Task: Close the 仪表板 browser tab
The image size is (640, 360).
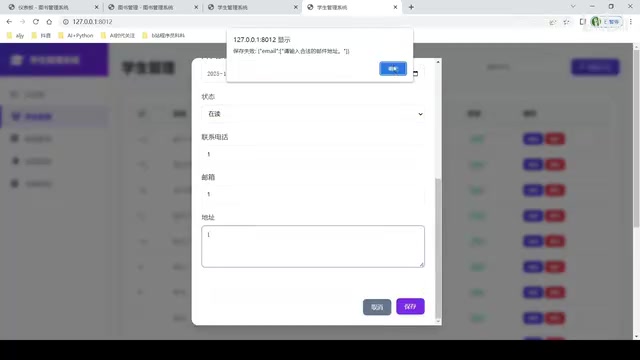Action: click(x=96, y=7)
